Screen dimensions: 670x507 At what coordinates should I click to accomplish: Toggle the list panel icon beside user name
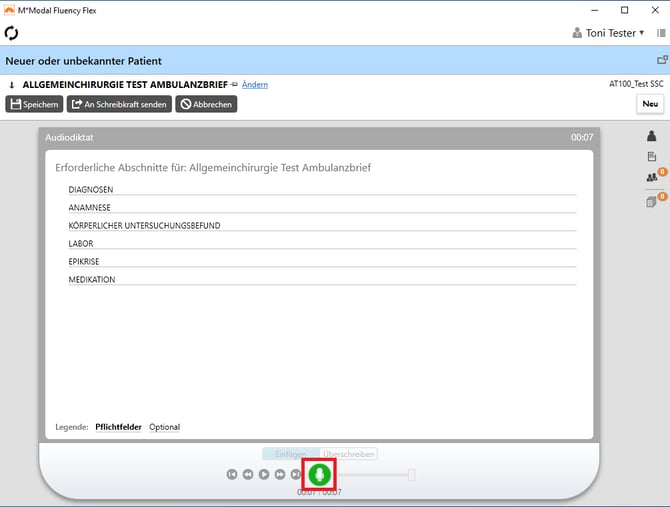click(660, 33)
